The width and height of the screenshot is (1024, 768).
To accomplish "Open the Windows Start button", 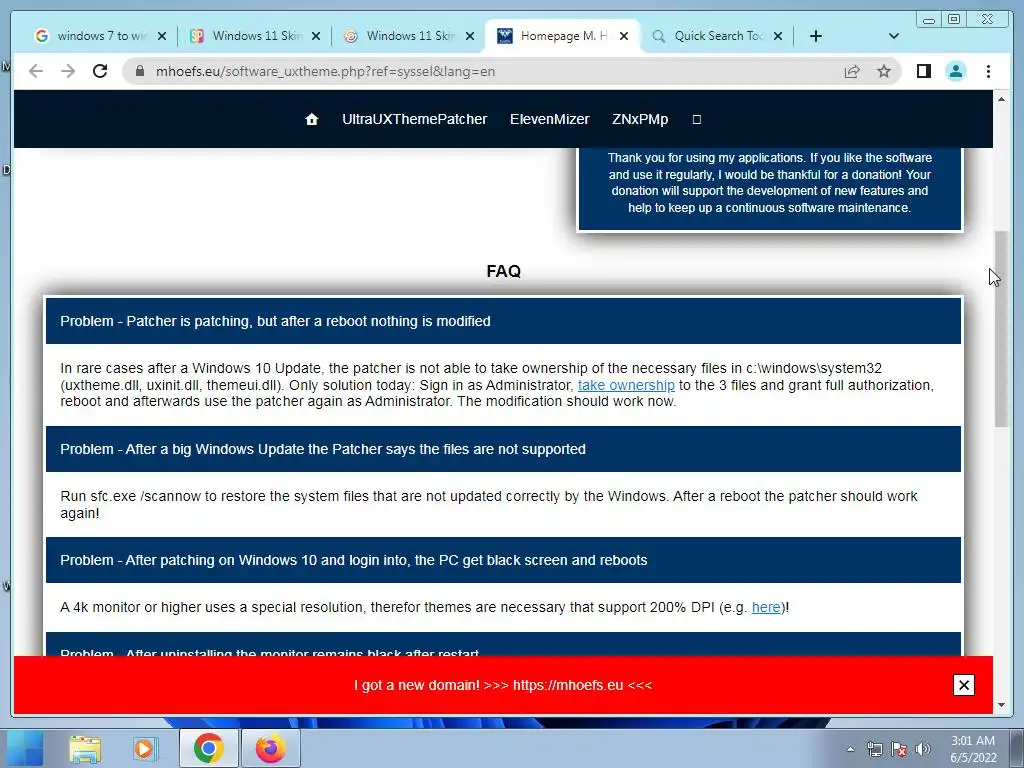I will (23, 748).
